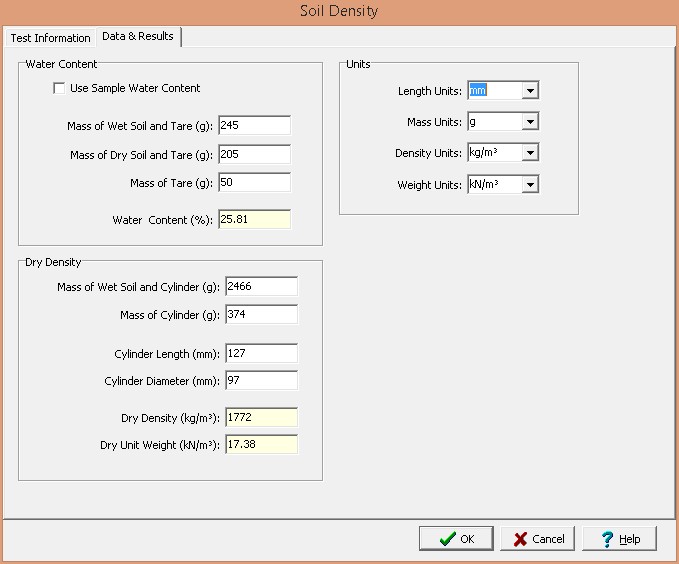The height and width of the screenshot is (564, 679).
Task: Select the Cylinder Diameter input field
Action: (261, 380)
